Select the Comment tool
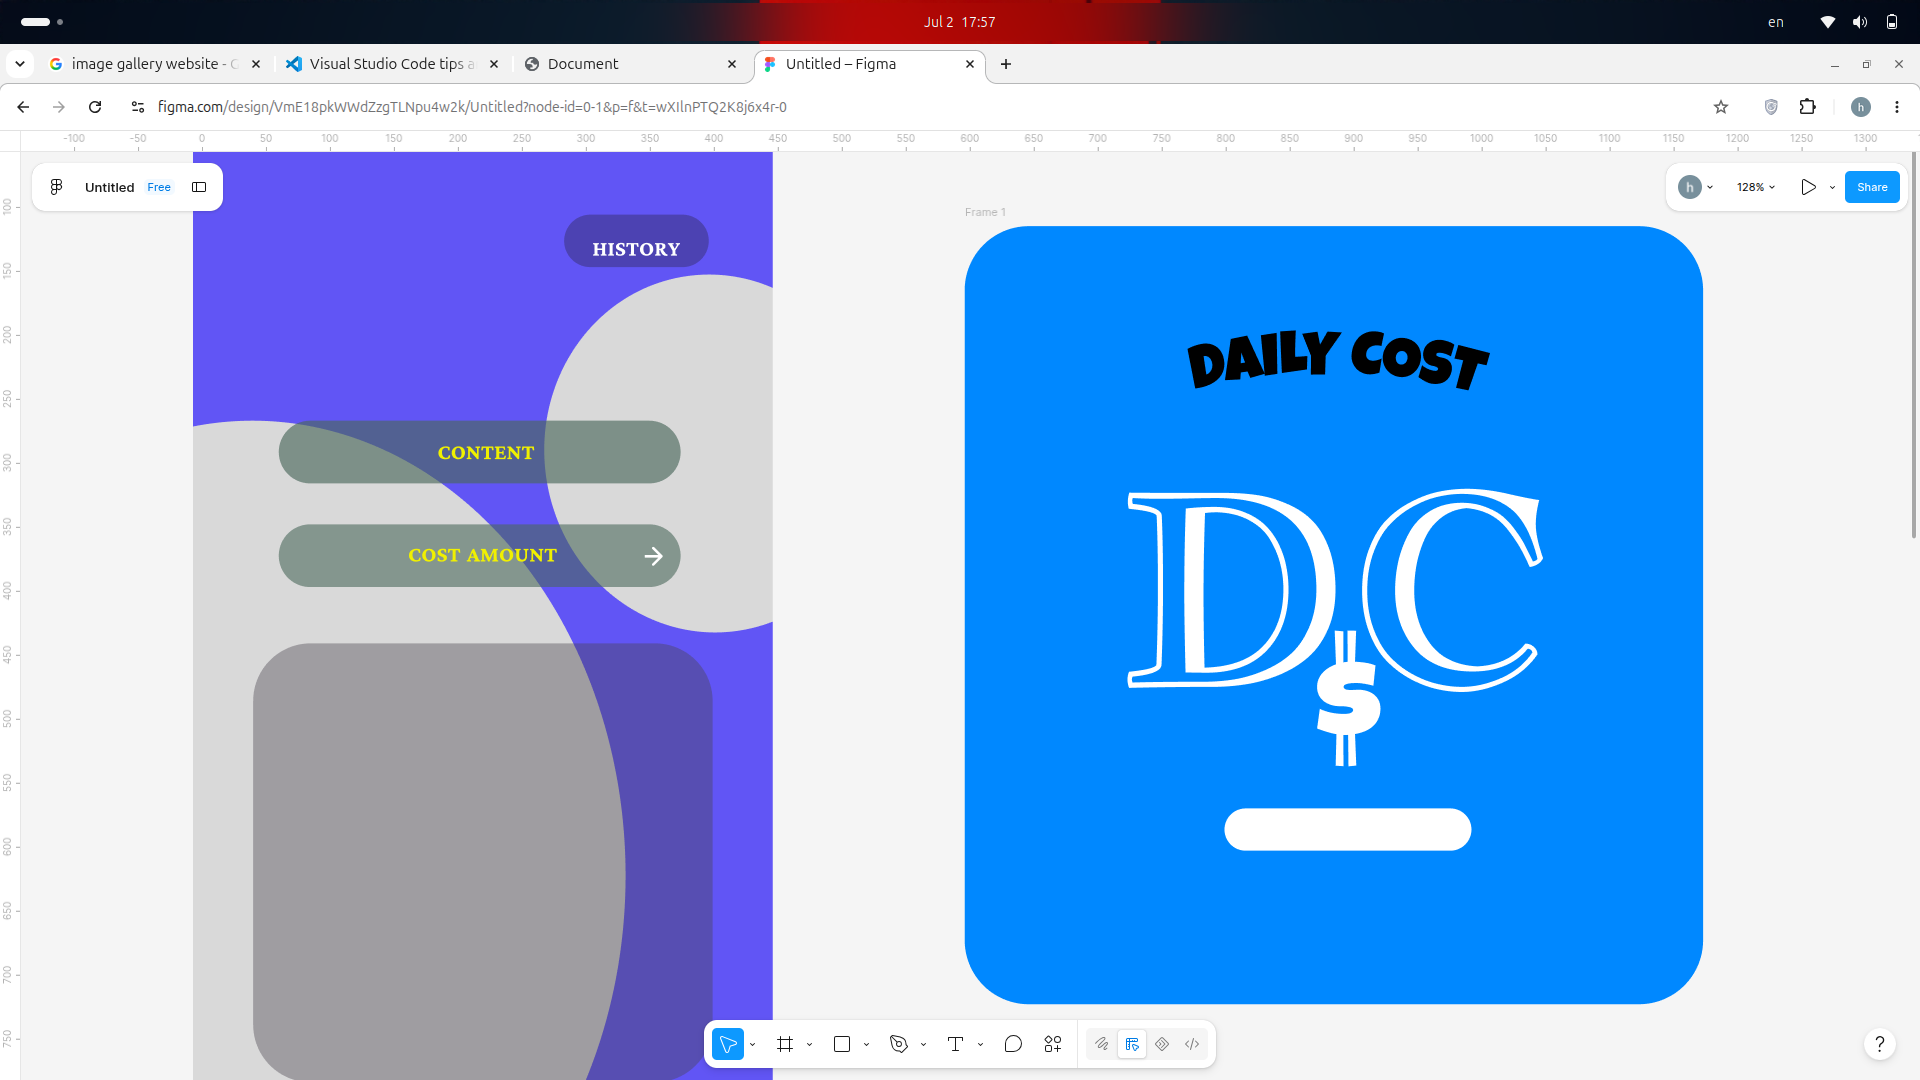This screenshot has width=1920, height=1080. [1013, 1044]
